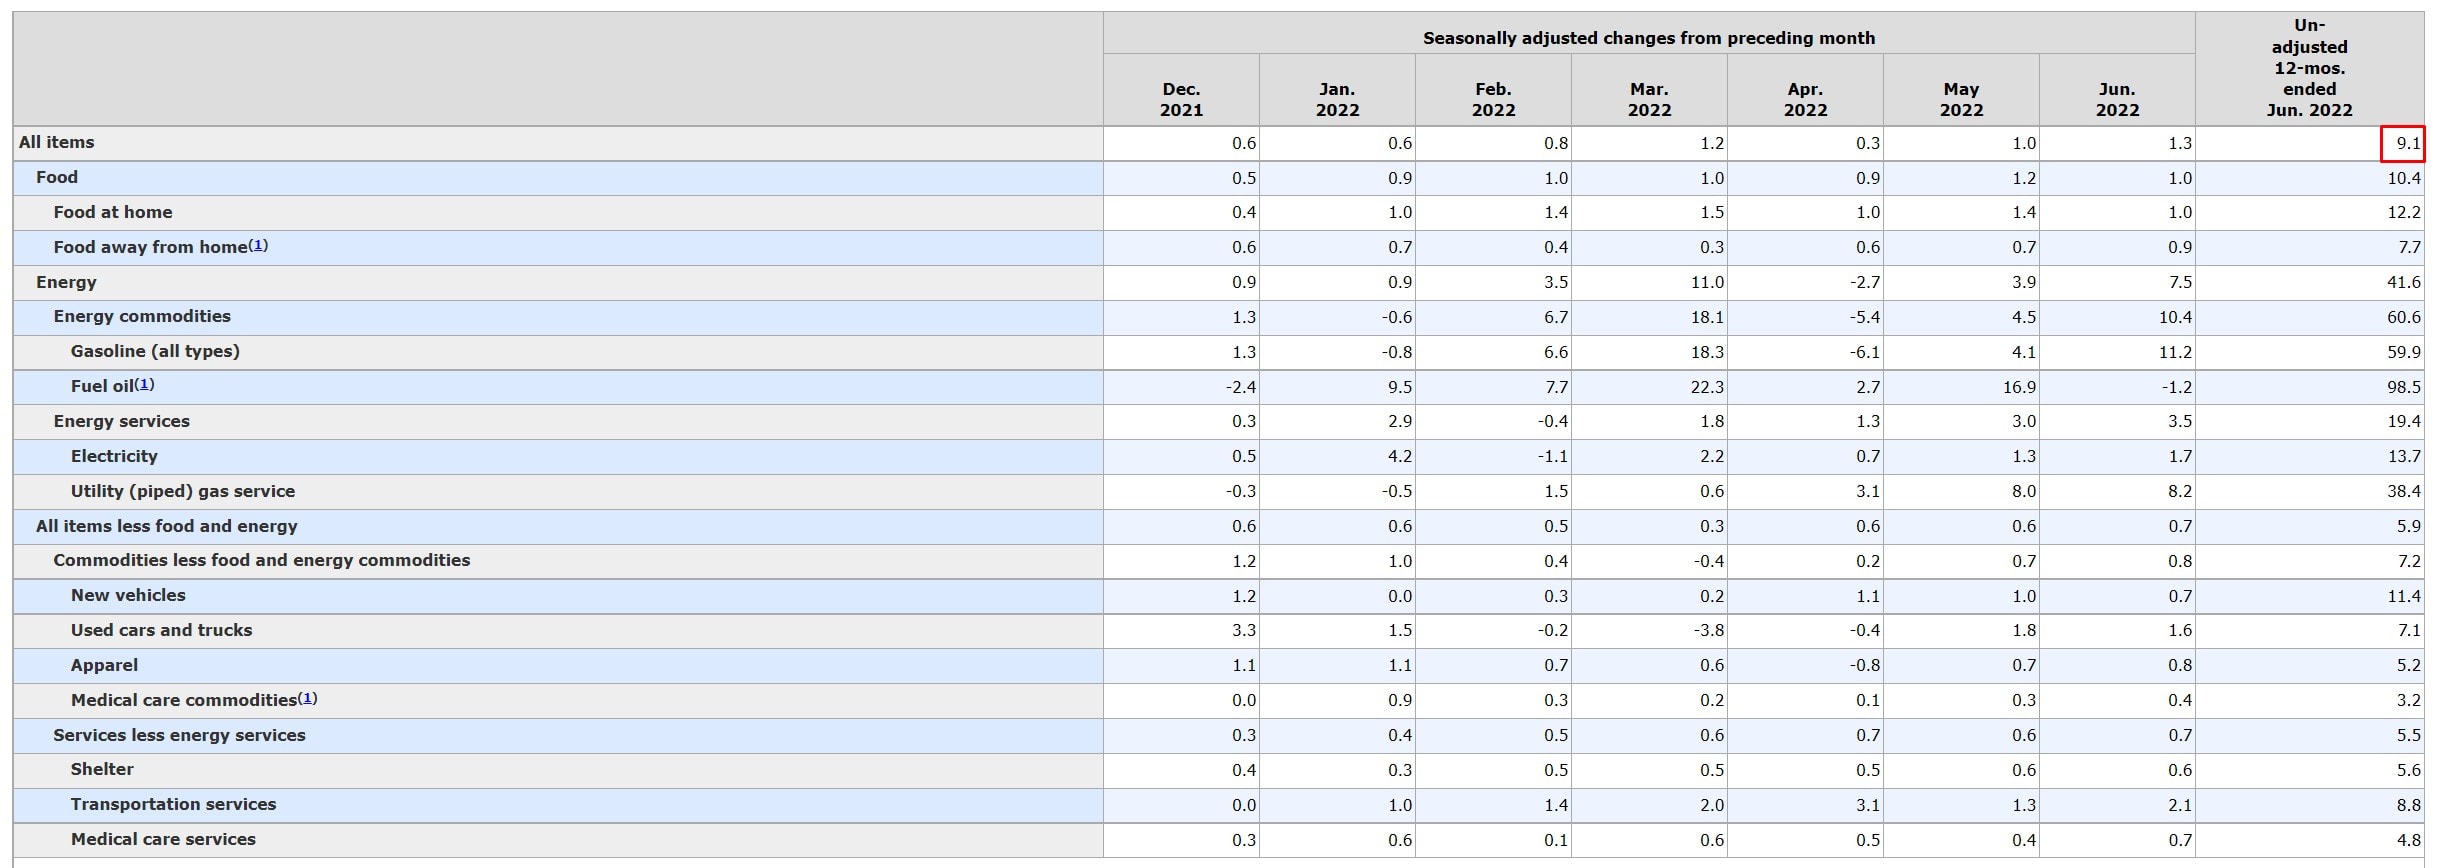Open footnote 1 link beside Food away from home

click(x=258, y=245)
